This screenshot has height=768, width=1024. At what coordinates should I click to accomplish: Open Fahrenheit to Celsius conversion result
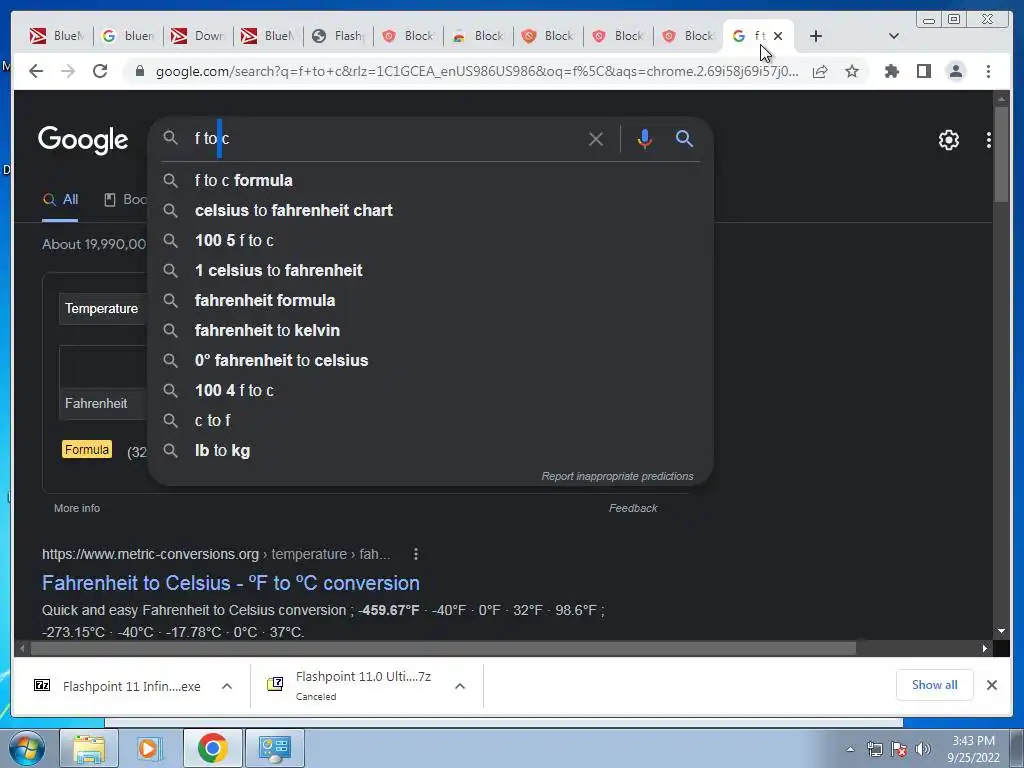coord(231,583)
